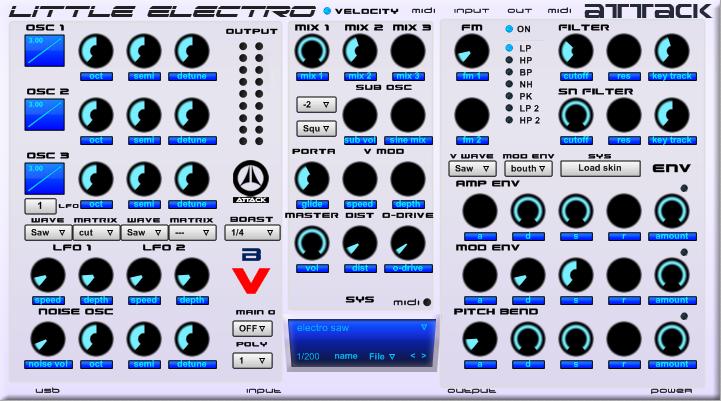The image size is (721, 401).
Task: Toggle the Velocity LED switch
Action: [x=327, y=11]
